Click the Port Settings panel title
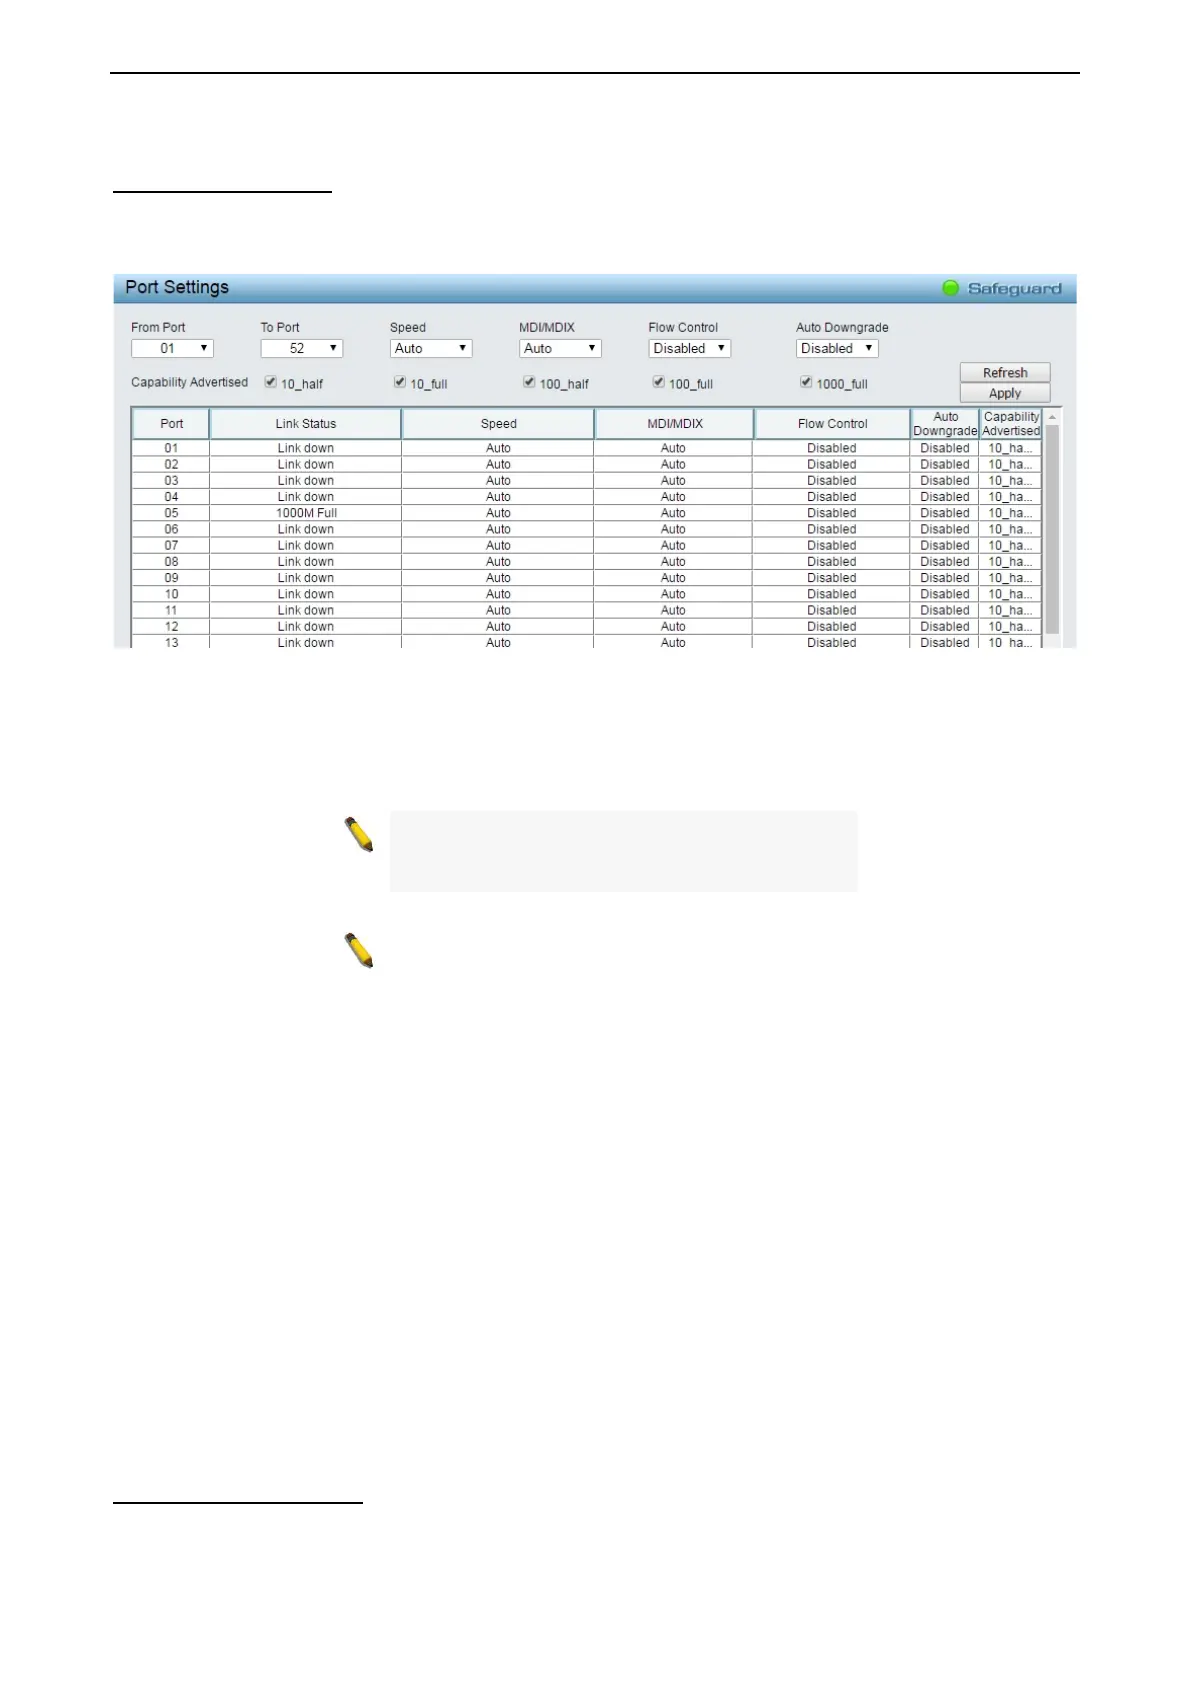 tap(177, 287)
